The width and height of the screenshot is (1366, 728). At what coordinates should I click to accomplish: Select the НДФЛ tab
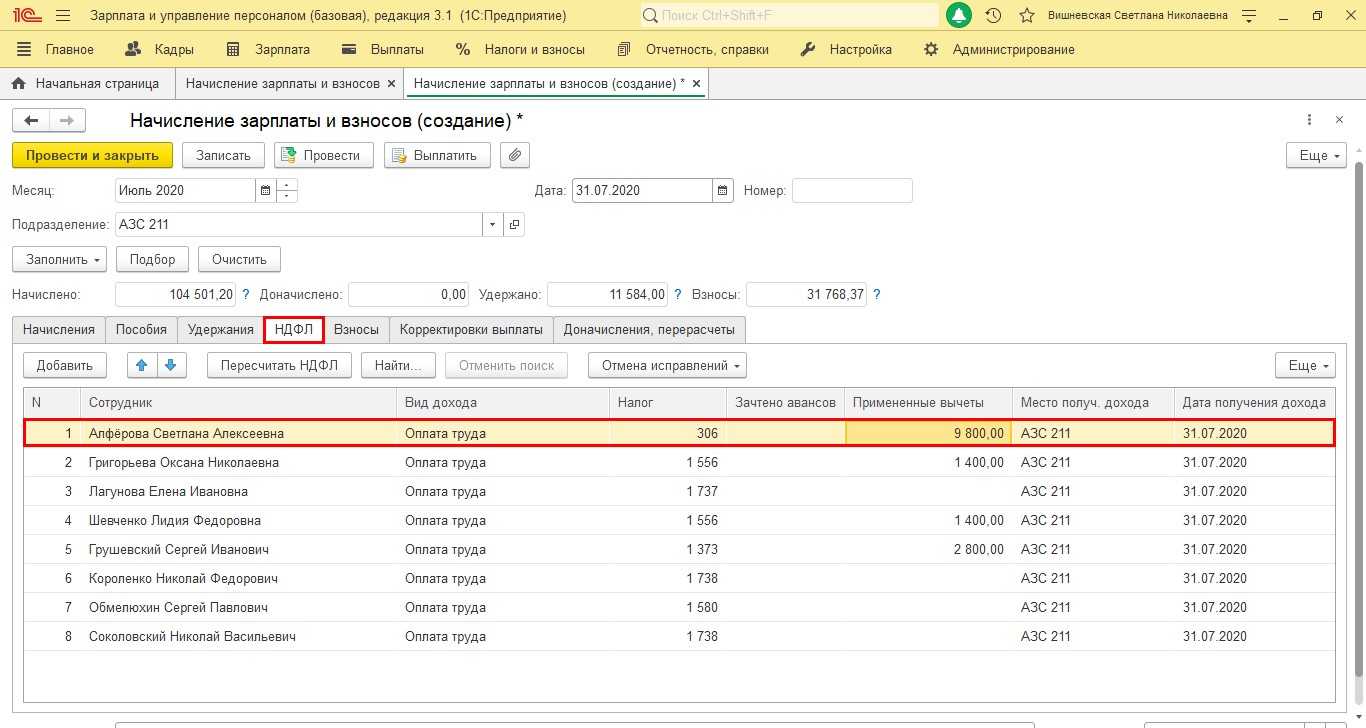click(x=294, y=329)
